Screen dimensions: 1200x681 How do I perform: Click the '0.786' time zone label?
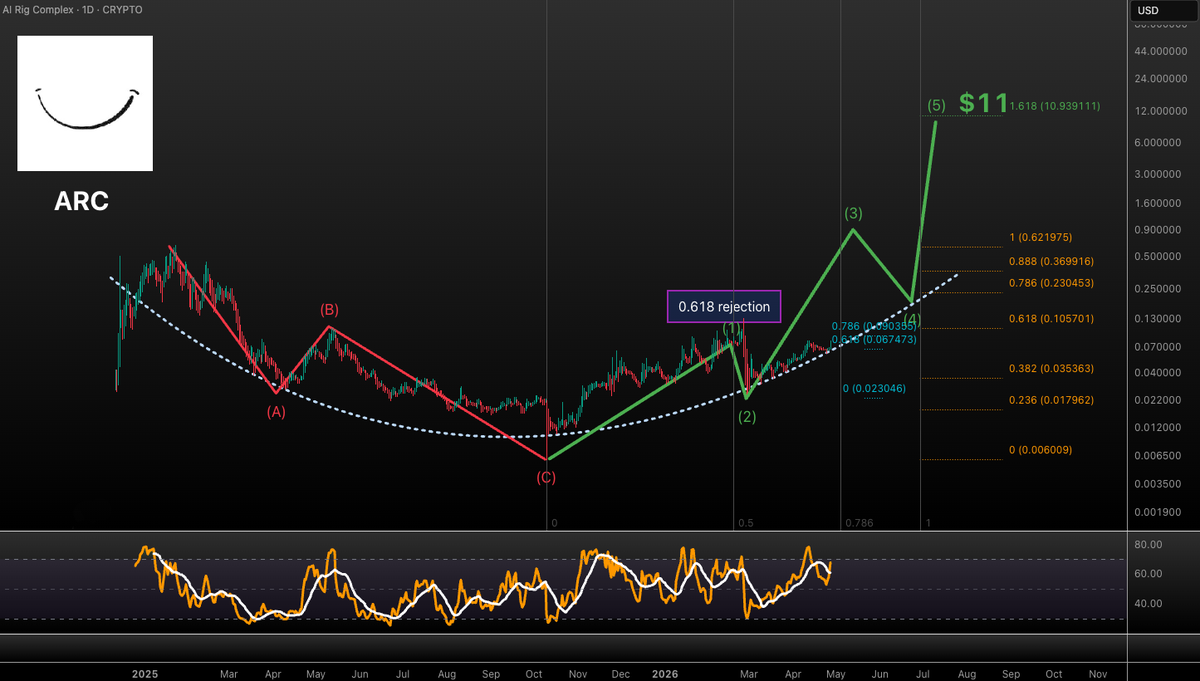pyautogui.click(x=858, y=523)
